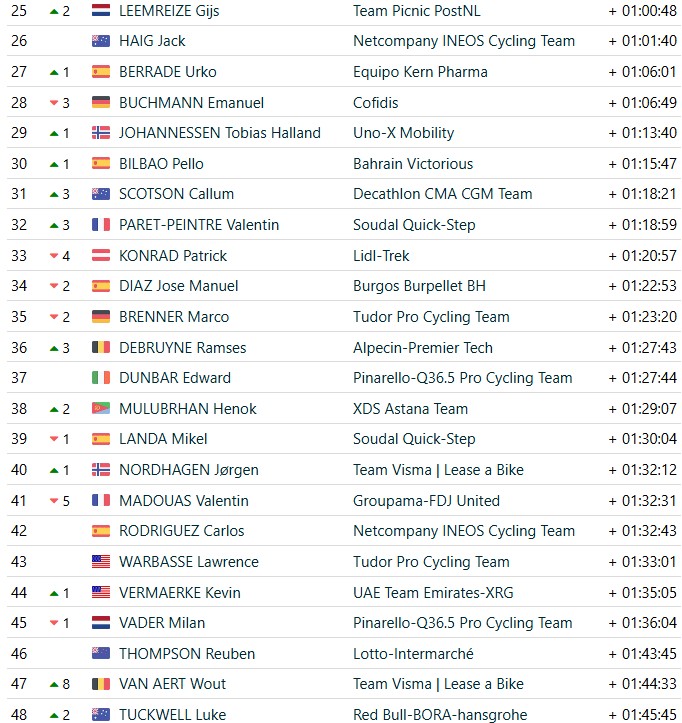Open Team Visma in NORDHAGEN row
This screenshot has height=723, width=682.
[x=438, y=470]
